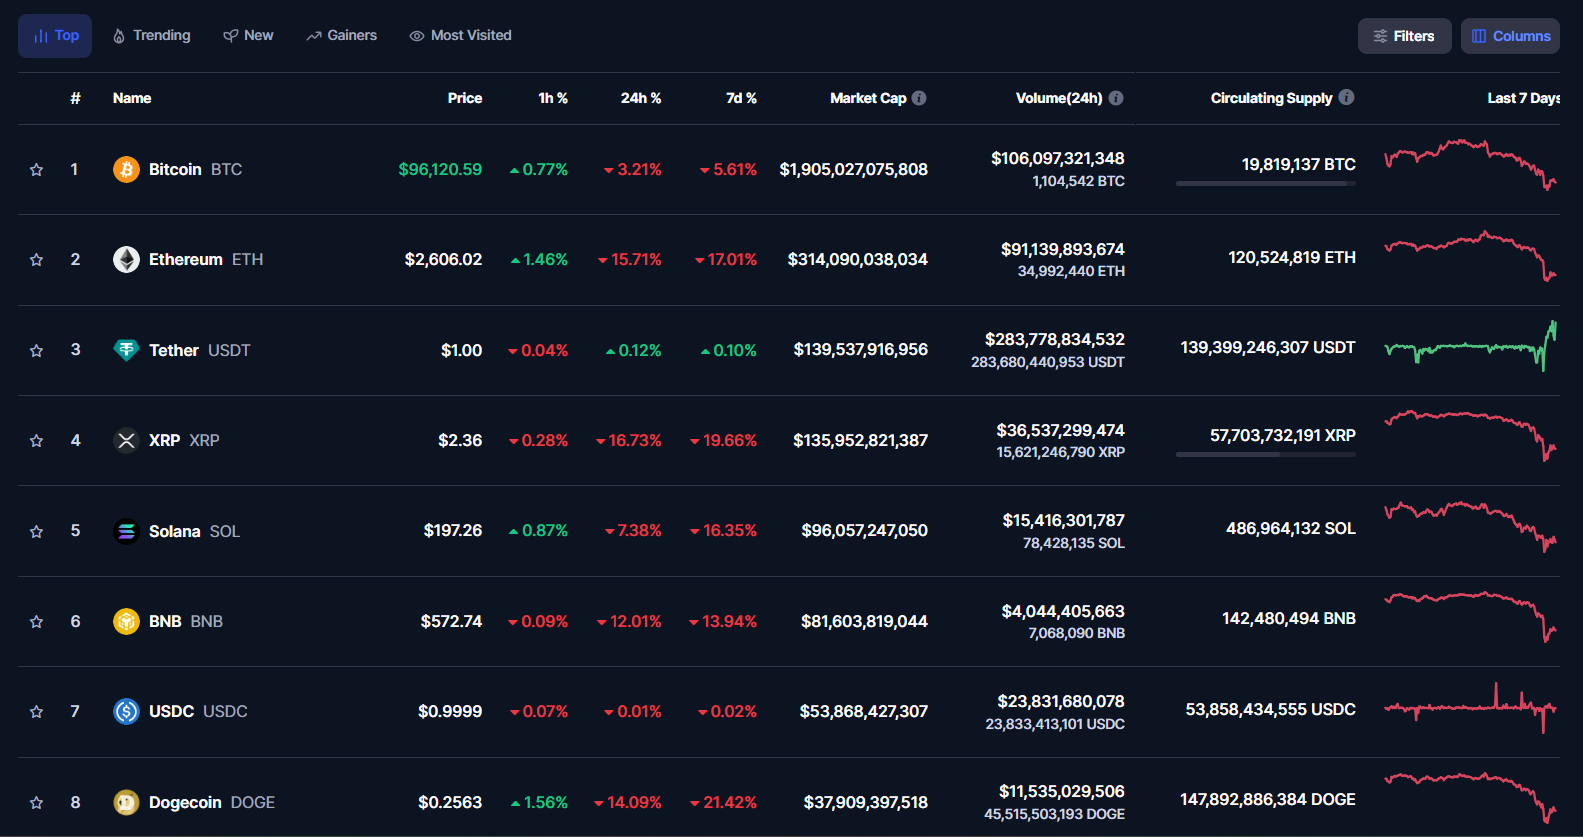Screen dimensions: 1583x837
Task: Open the Columns chooser
Action: [1510, 36]
